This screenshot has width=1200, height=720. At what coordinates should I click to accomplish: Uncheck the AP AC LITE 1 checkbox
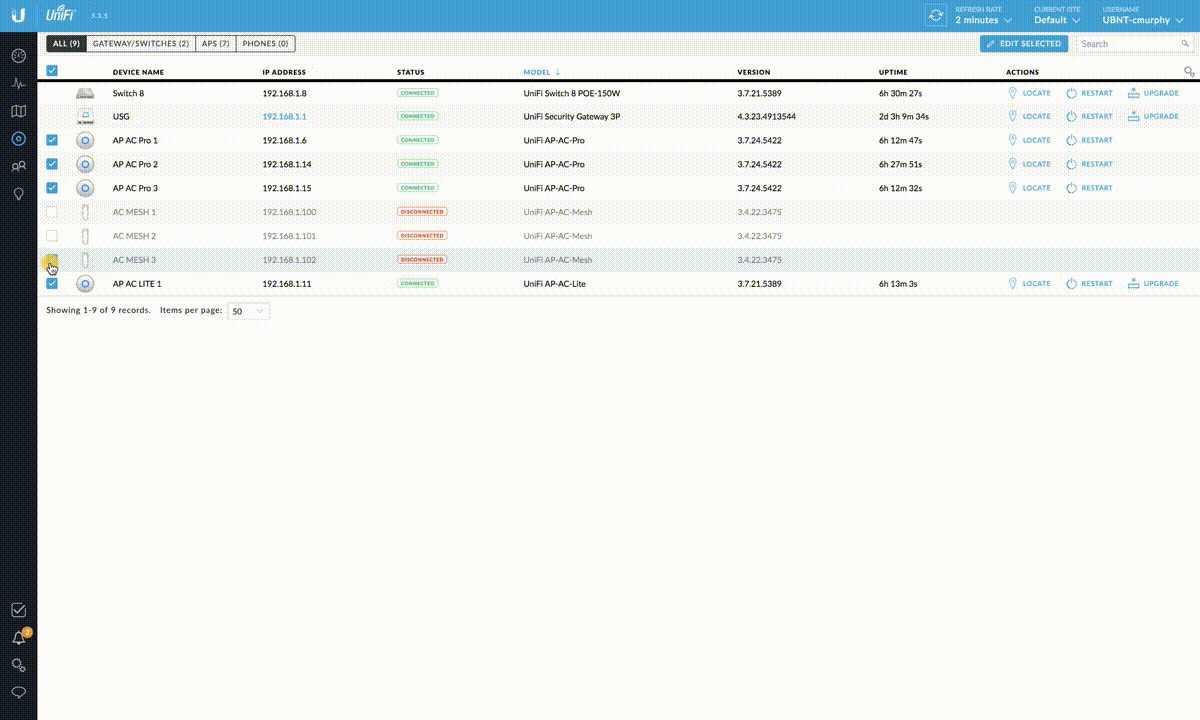coord(52,284)
